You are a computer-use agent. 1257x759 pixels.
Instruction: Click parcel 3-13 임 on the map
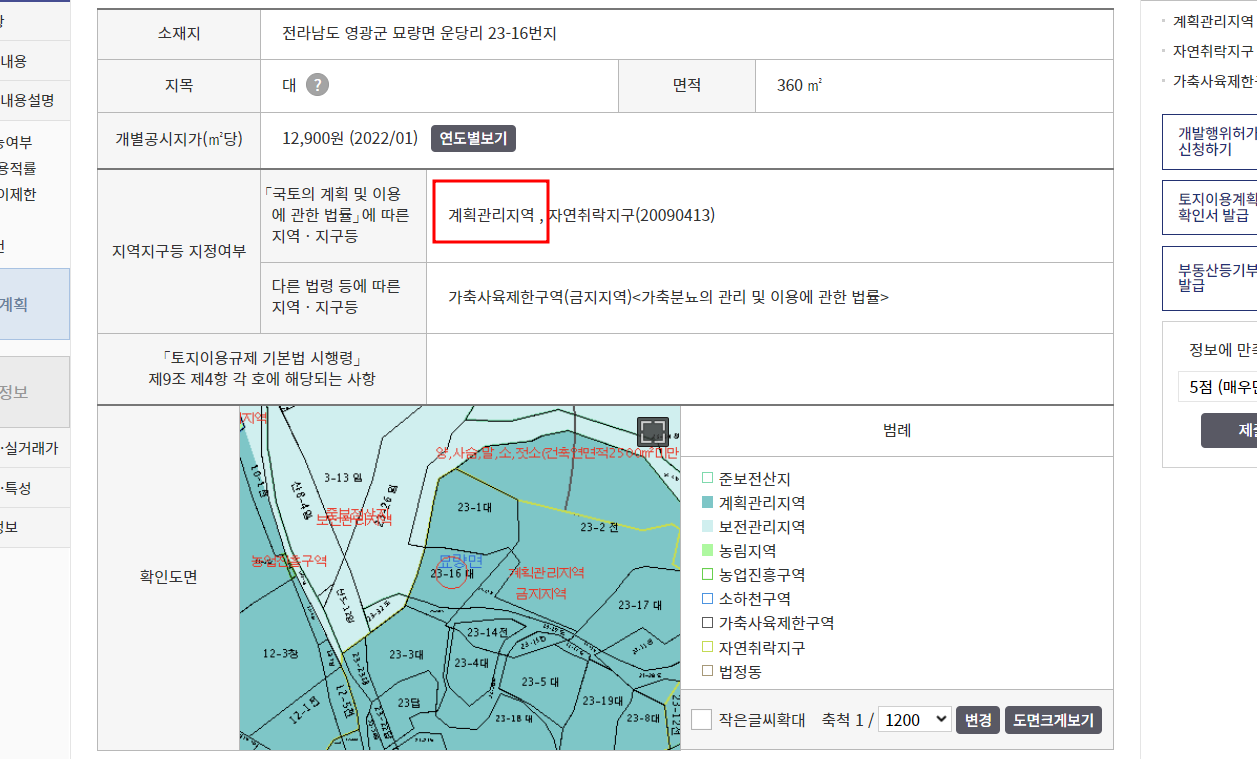(343, 477)
